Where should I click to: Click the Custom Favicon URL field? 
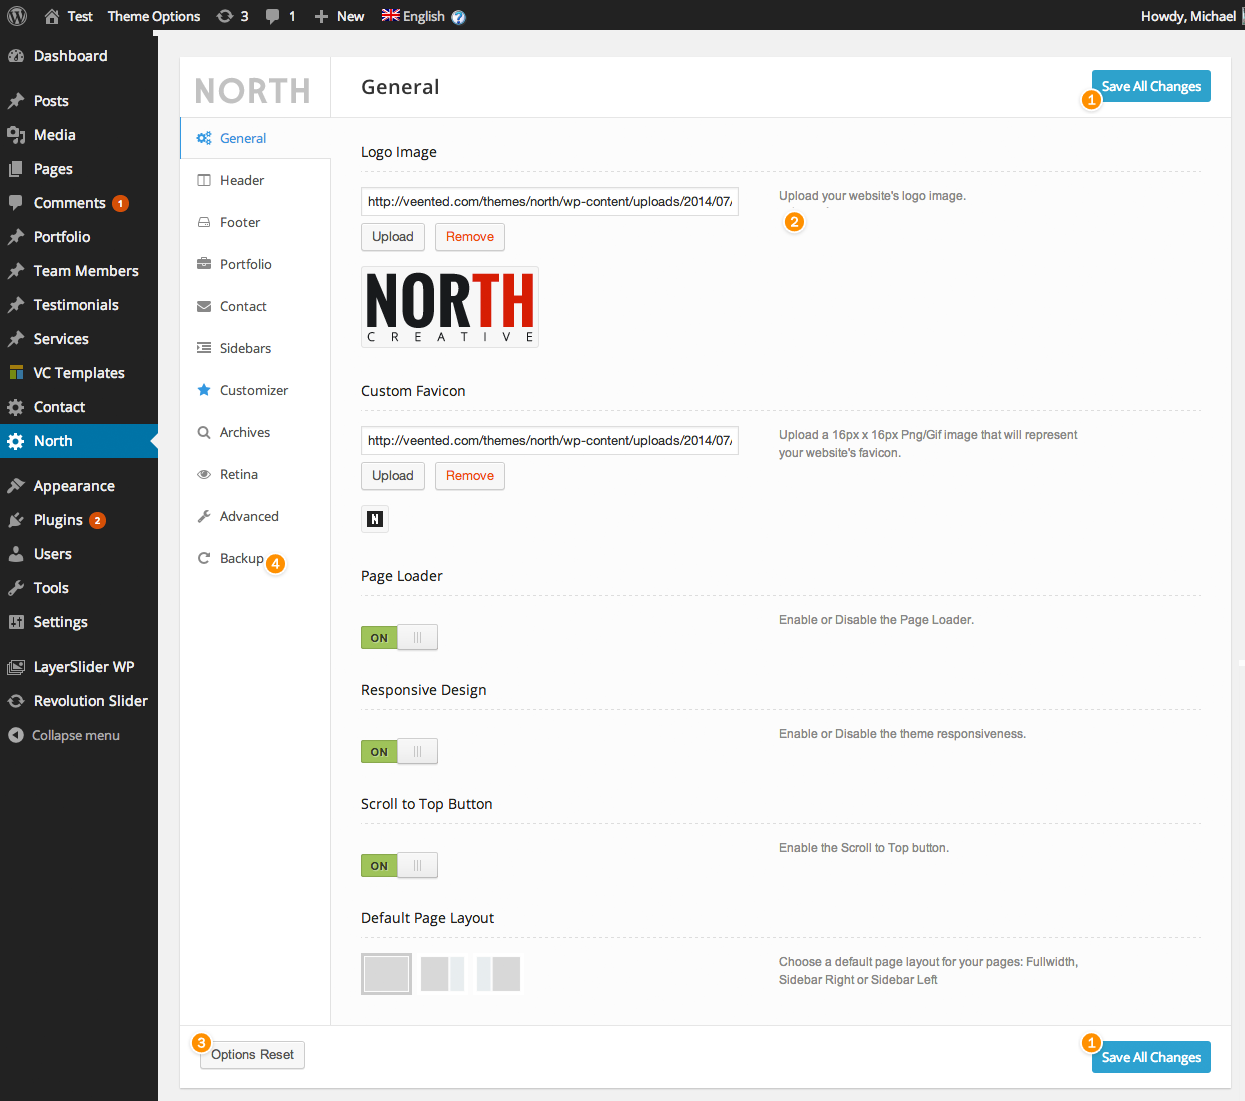coord(550,440)
